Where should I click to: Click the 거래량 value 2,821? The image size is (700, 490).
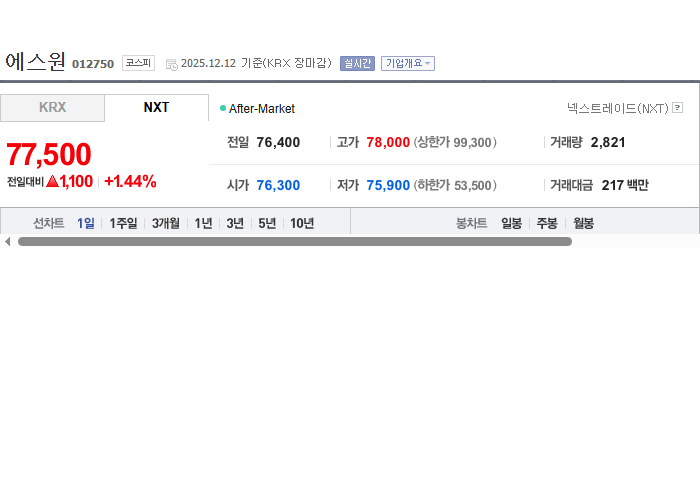[x=608, y=142]
